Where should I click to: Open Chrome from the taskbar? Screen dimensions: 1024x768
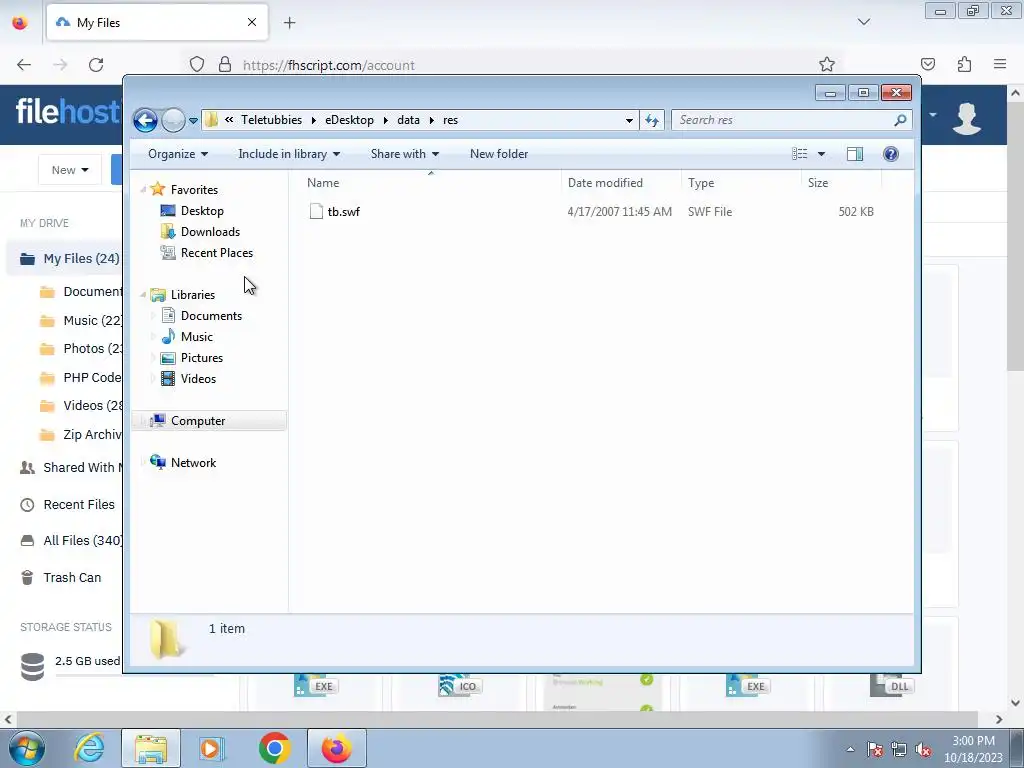pyautogui.click(x=274, y=748)
